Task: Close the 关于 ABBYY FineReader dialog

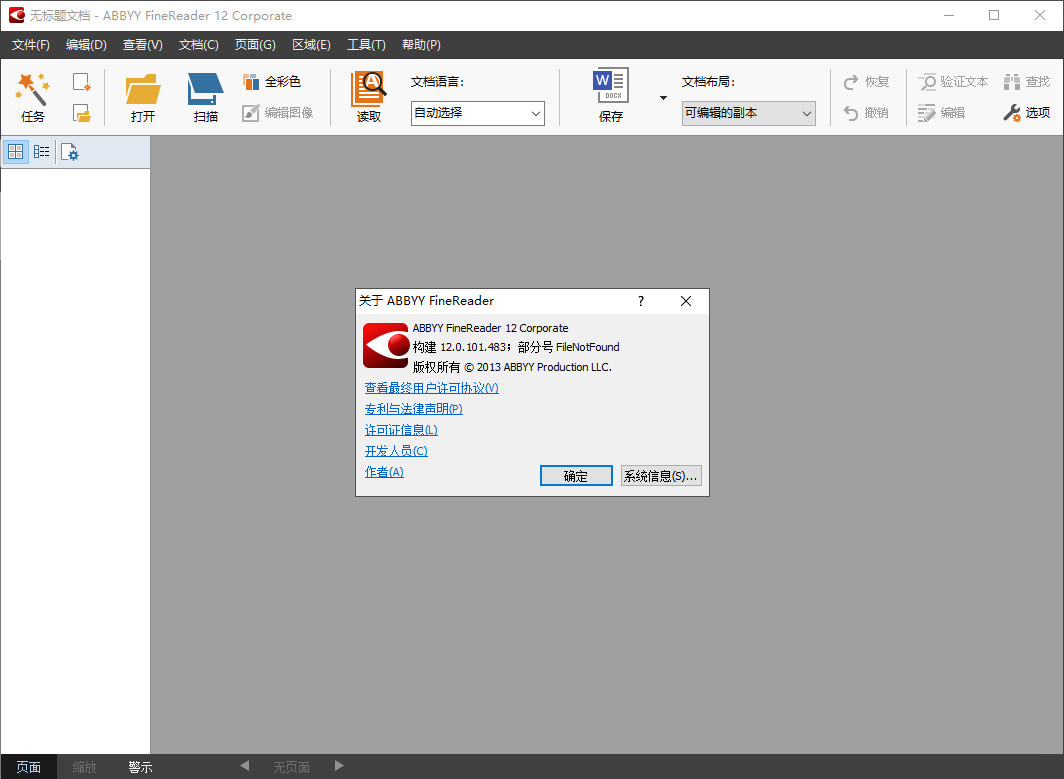Action: pos(686,301)
